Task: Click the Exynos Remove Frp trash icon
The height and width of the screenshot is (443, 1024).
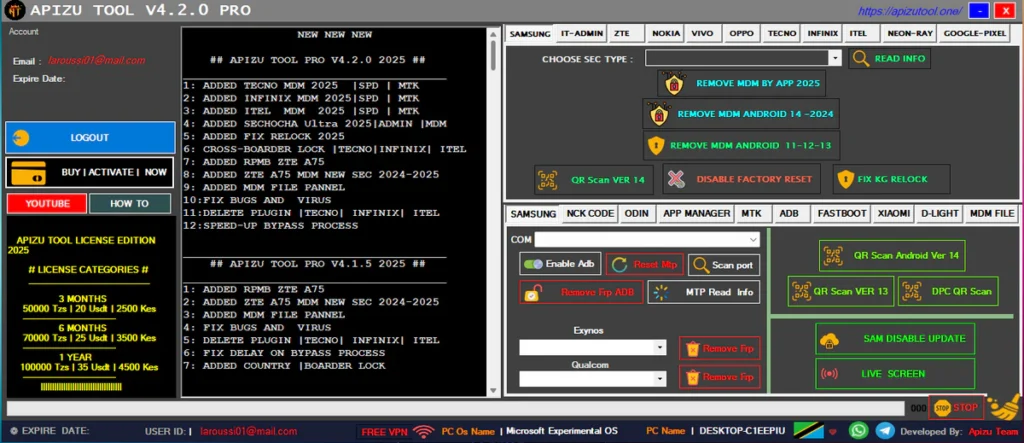Action: 693,348
